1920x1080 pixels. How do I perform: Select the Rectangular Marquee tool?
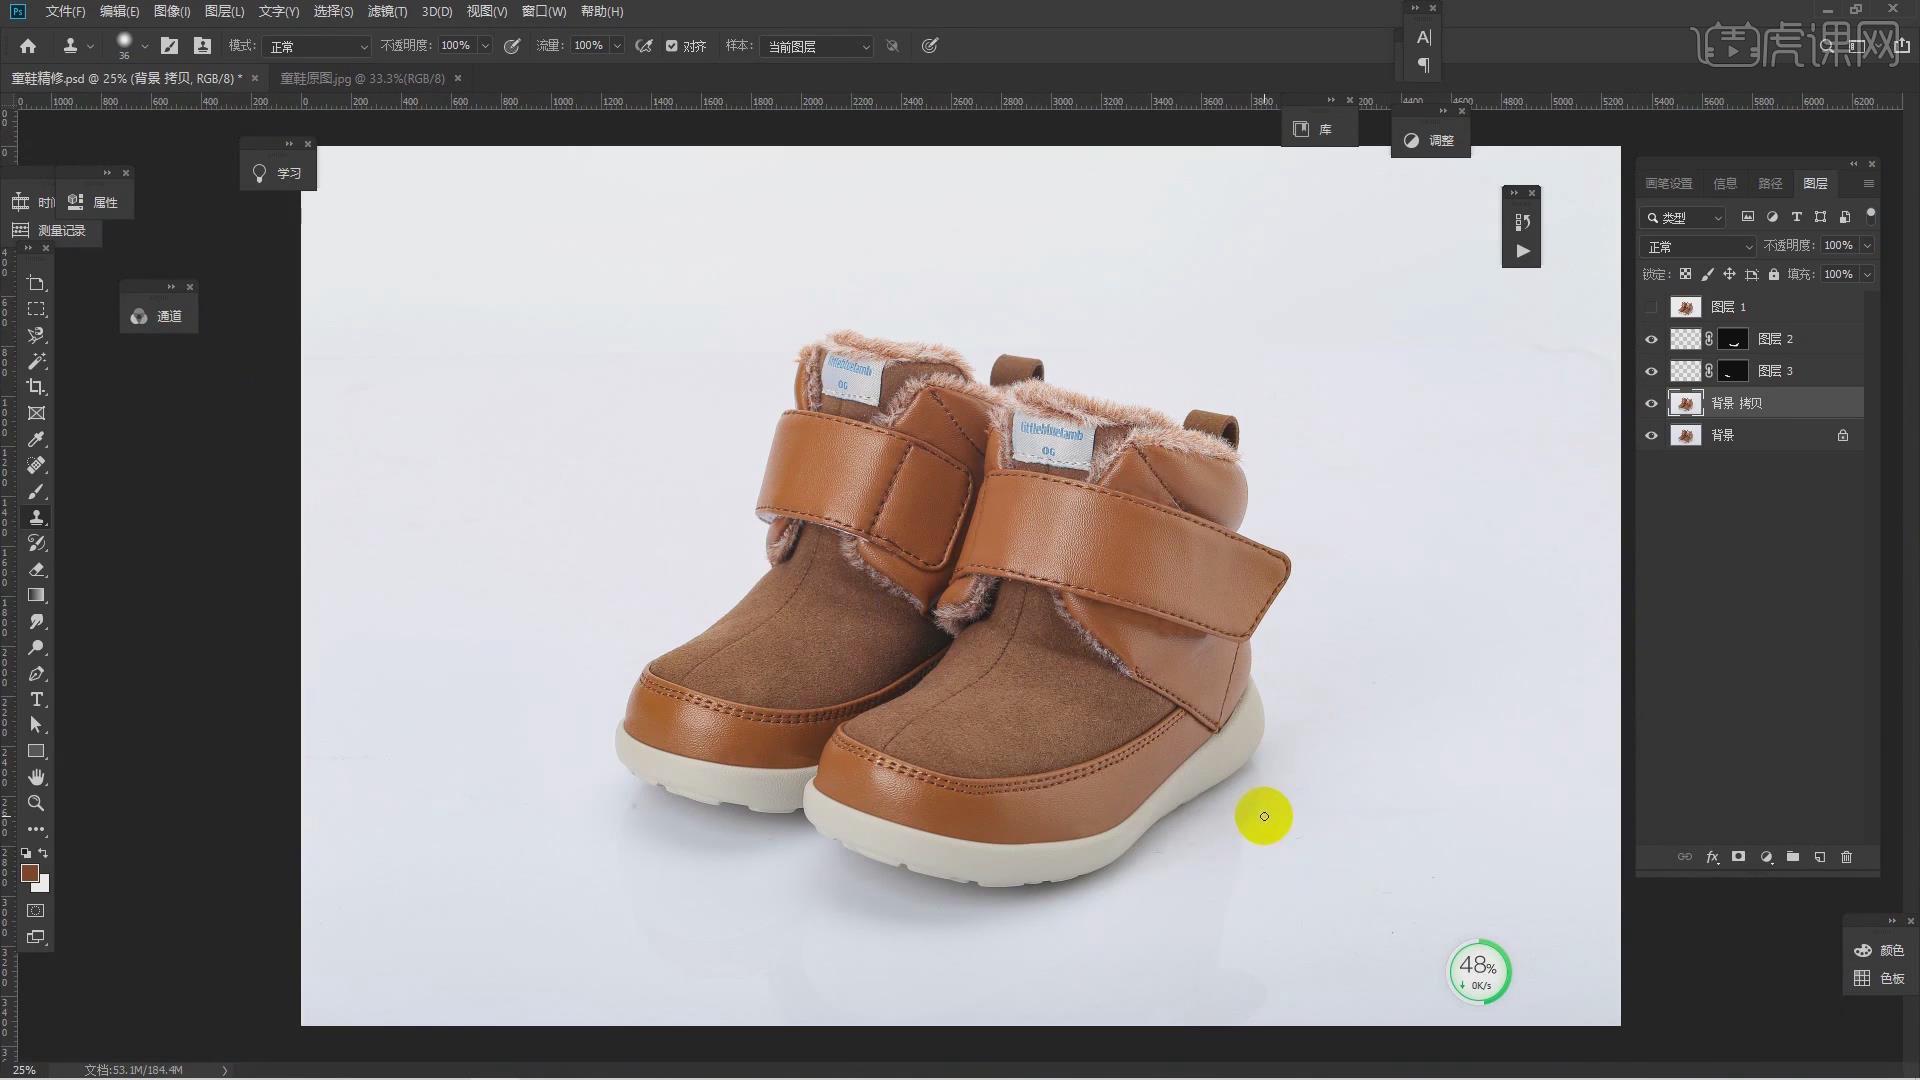pyautogui.click(x=37, y=310)
